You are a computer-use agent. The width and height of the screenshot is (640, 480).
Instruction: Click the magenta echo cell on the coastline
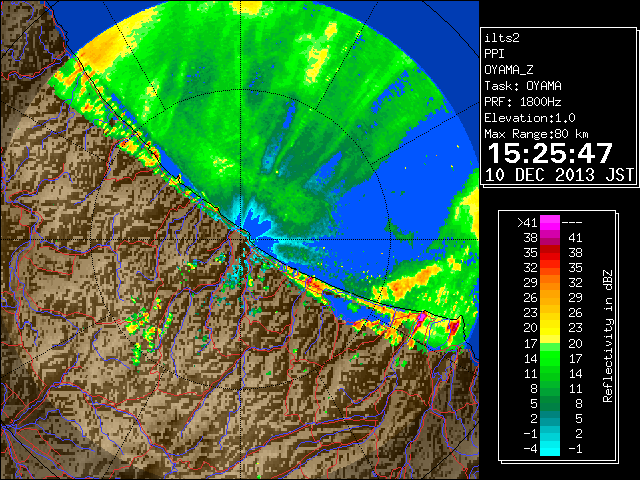pos(422,318)
